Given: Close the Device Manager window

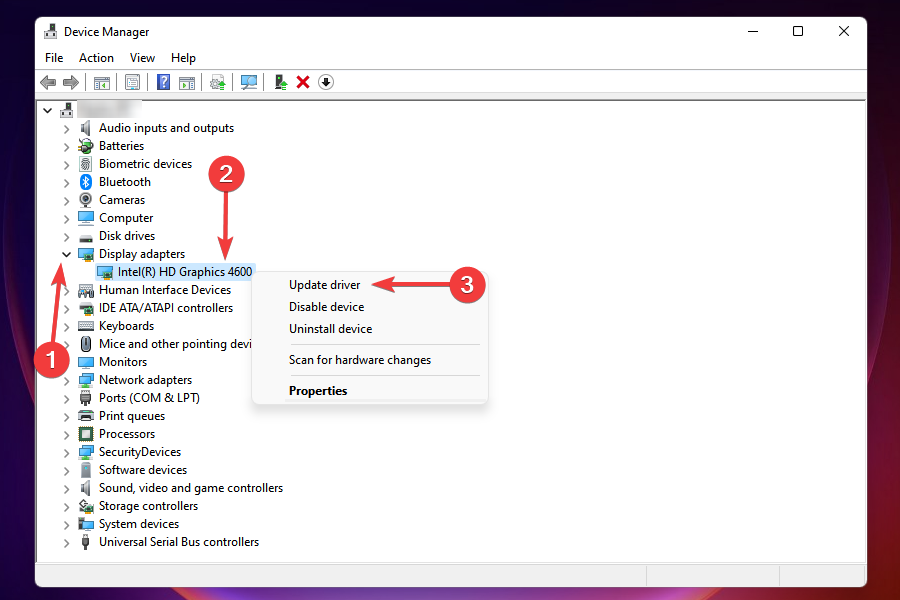Looking at the screenshot, I should 844,31.
